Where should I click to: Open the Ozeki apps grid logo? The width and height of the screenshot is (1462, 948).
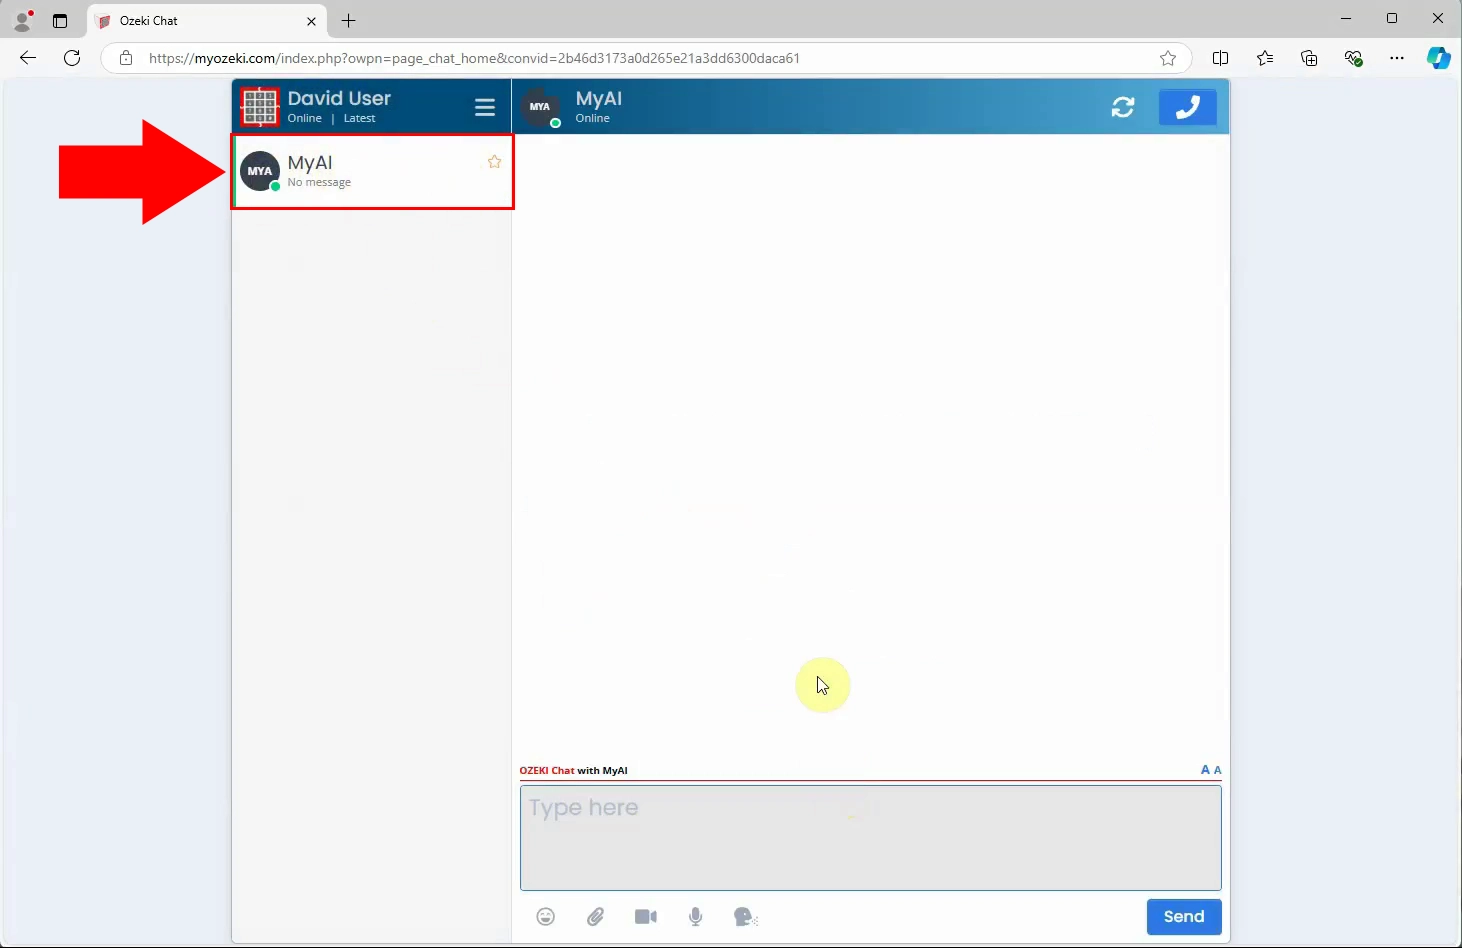coord(260,106)
